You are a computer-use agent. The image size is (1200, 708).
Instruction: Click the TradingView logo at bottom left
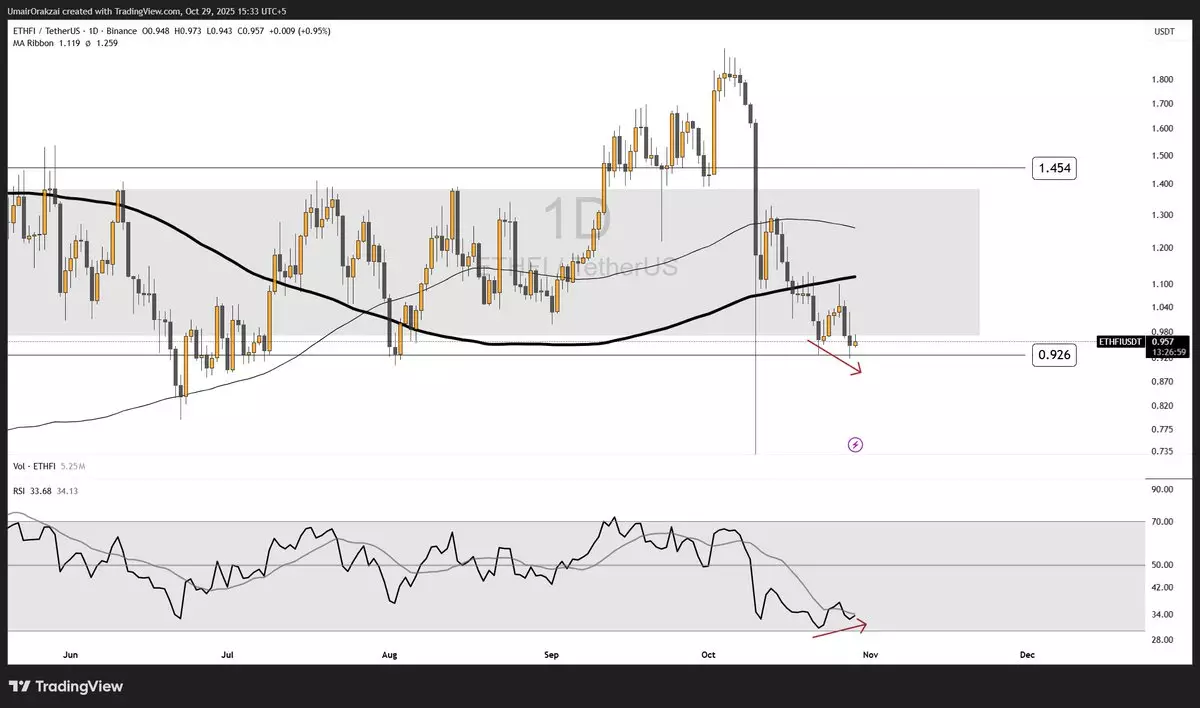pos(66,686)
